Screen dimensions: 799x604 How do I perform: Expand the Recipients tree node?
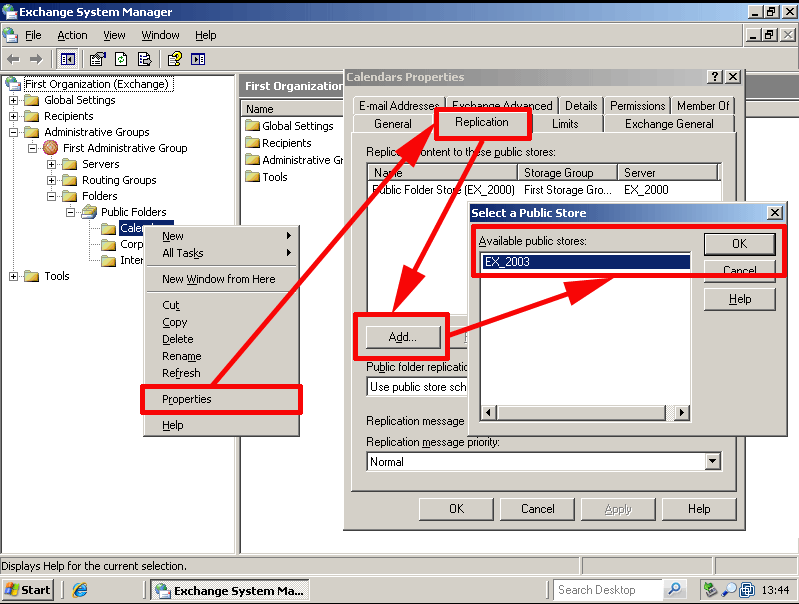pos(13,116)
